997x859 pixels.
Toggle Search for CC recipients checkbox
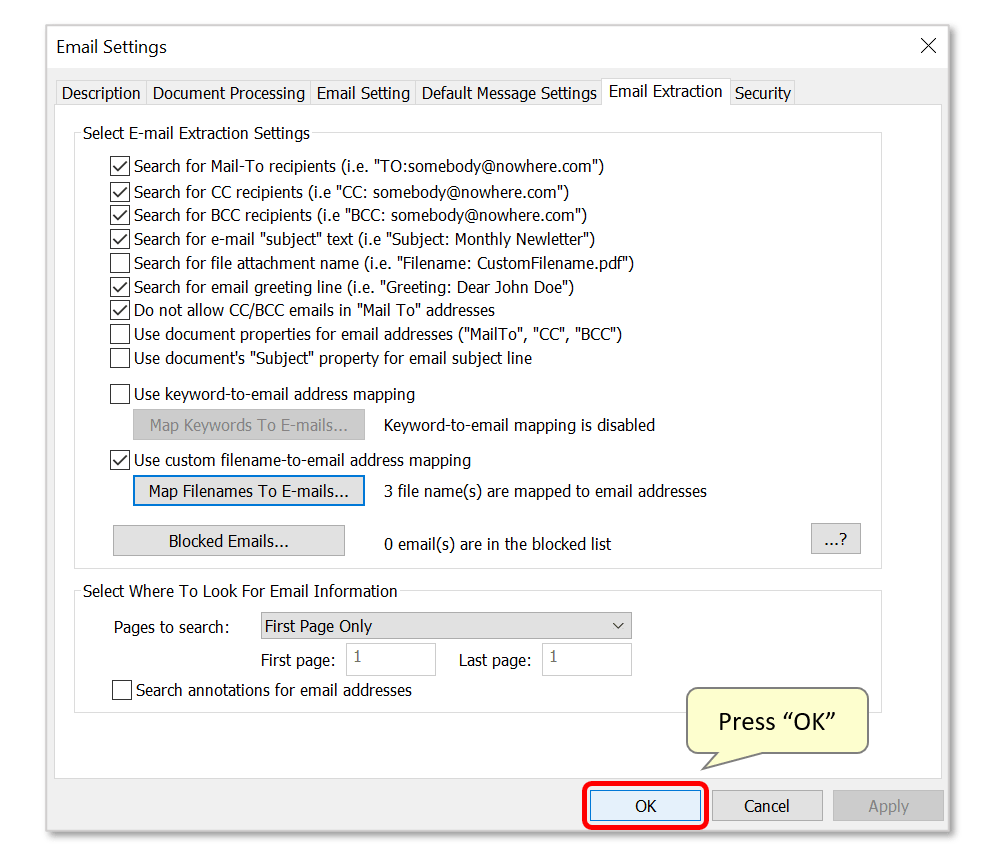pos(120,192)
